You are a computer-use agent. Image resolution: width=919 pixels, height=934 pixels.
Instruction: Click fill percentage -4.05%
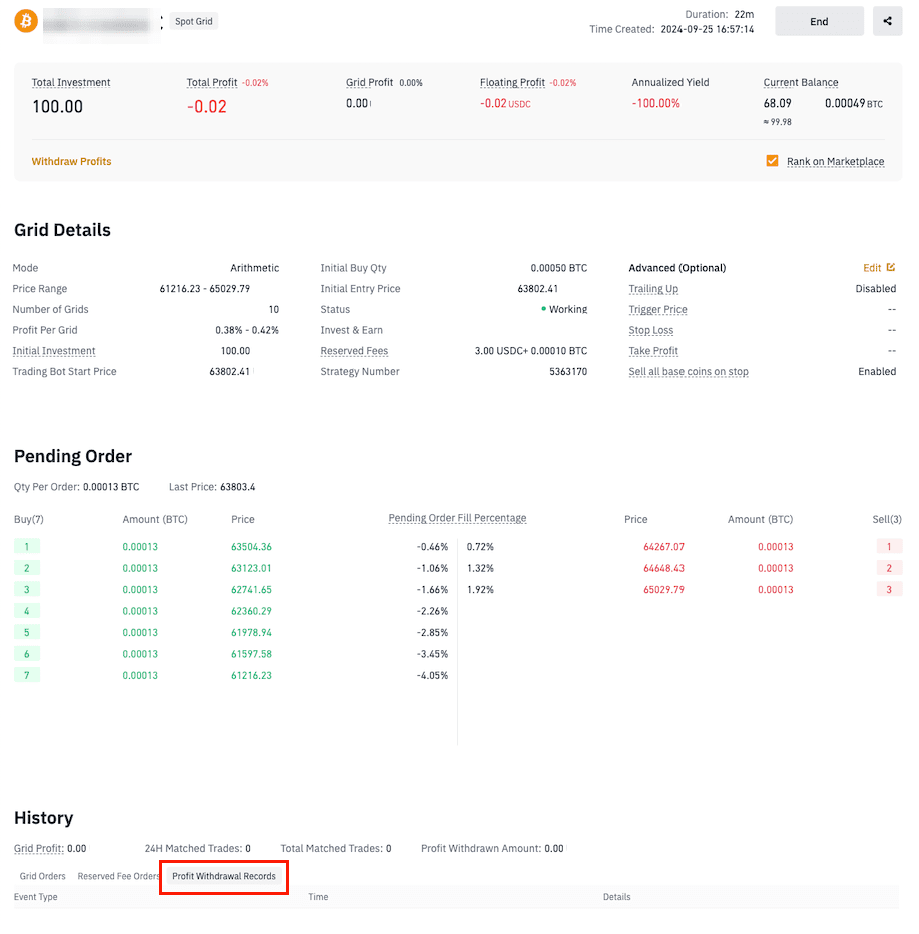[432, 675]
